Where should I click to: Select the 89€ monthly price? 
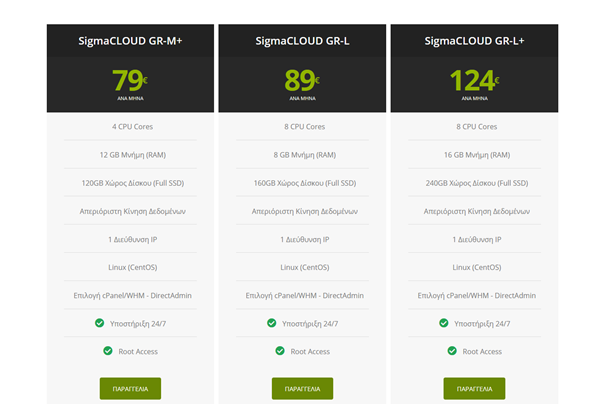302,80
